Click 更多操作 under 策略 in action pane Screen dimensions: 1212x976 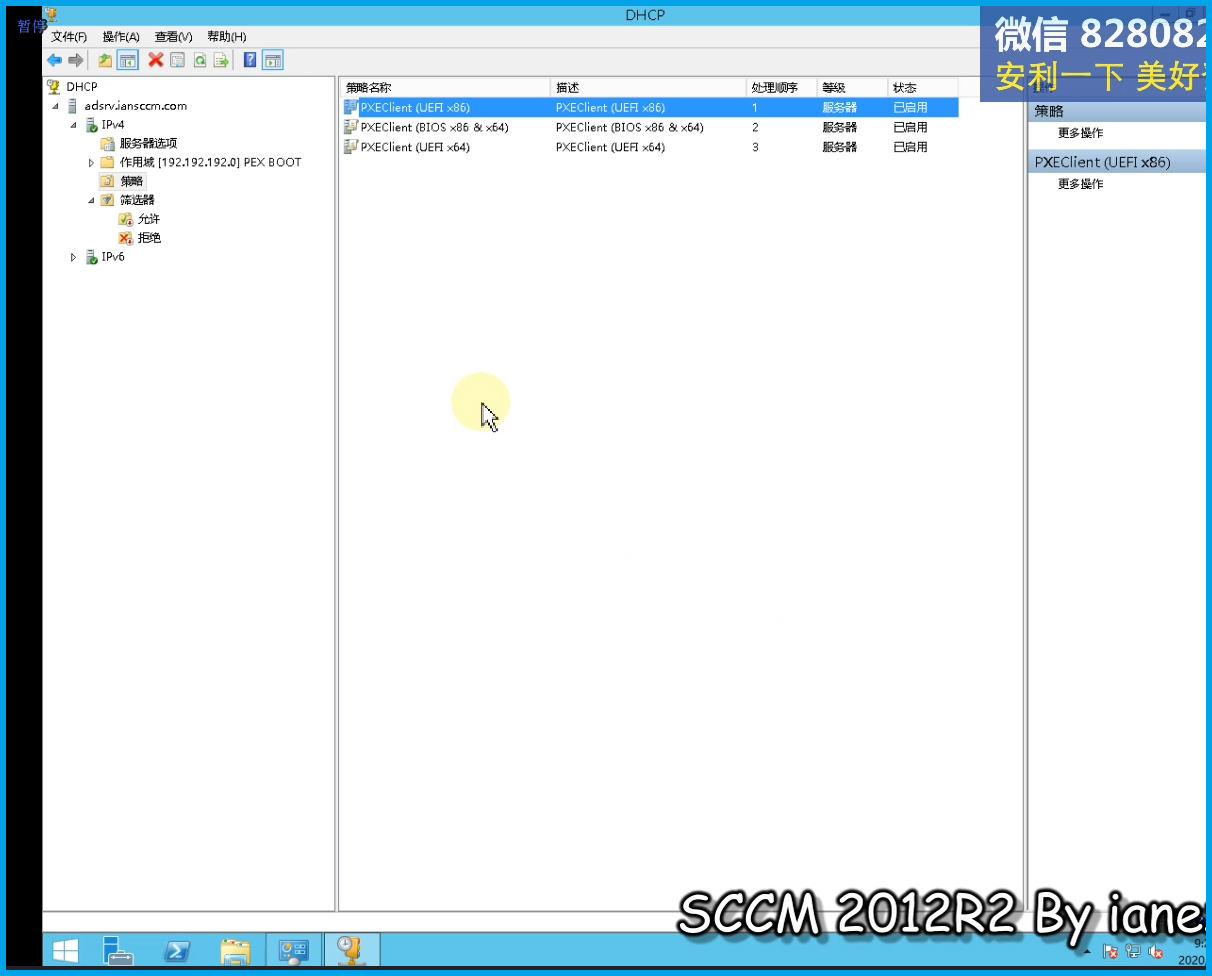pos(1080,133)
